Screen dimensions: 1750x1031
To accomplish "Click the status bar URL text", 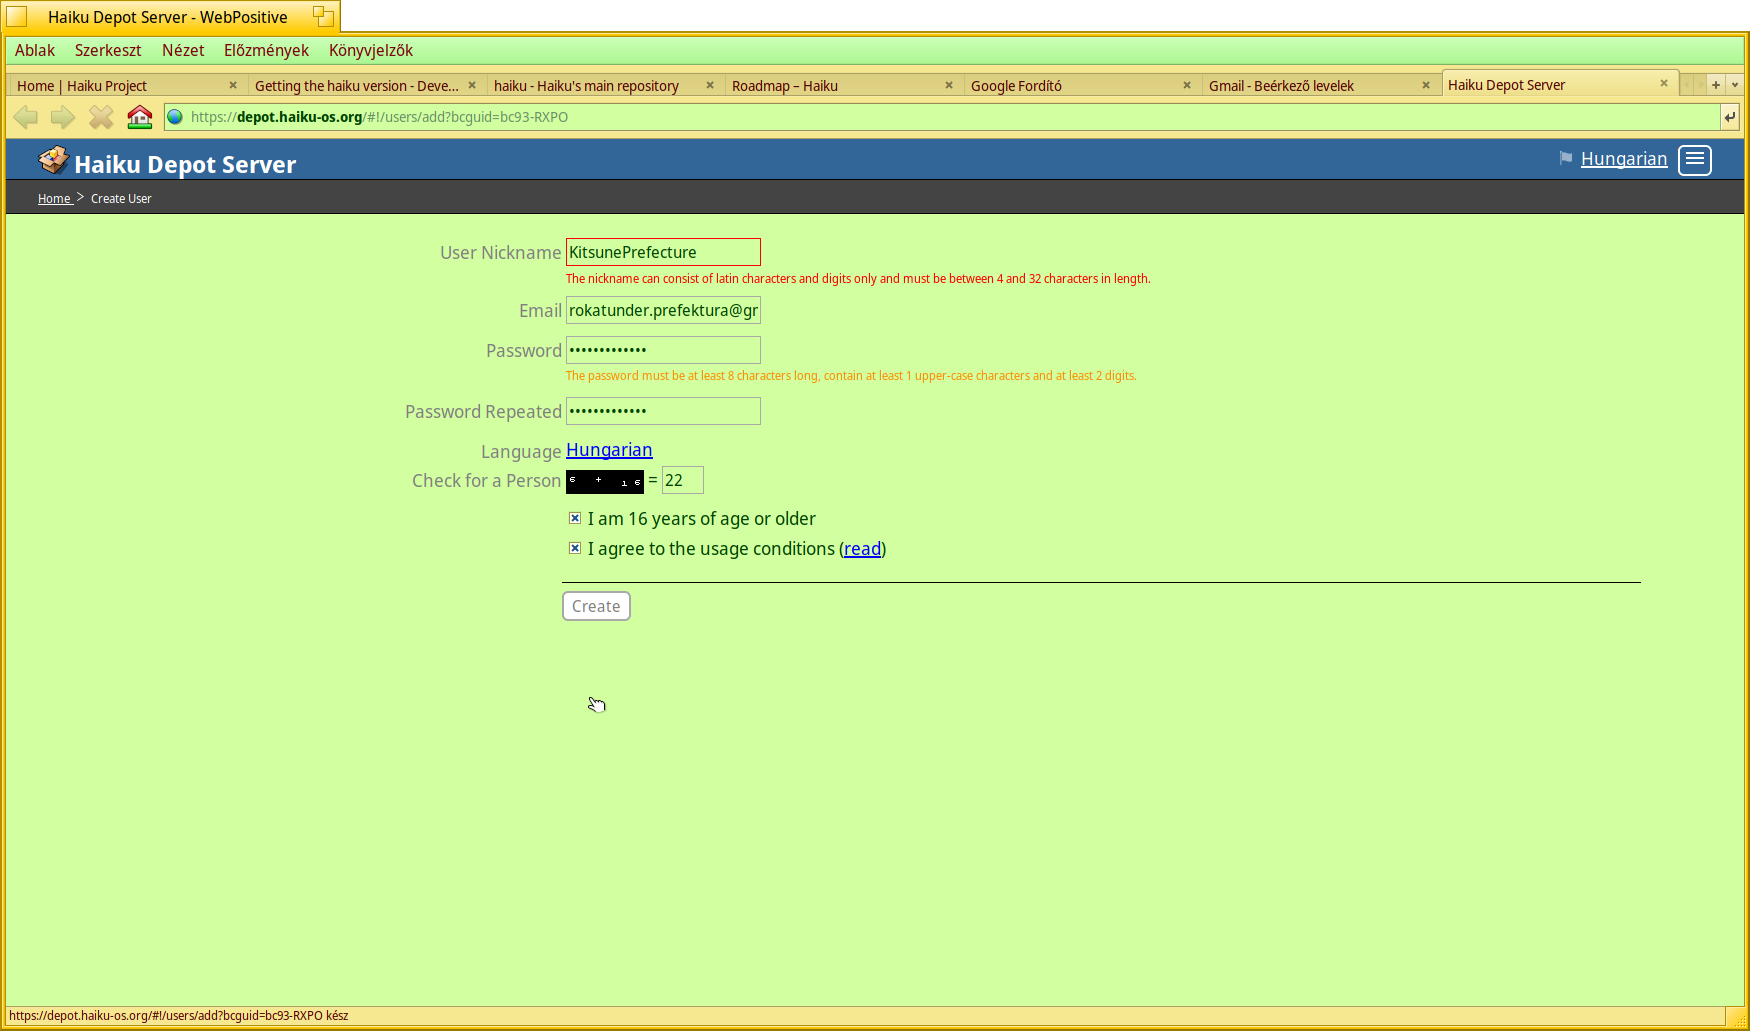I will pos(179,1015).
